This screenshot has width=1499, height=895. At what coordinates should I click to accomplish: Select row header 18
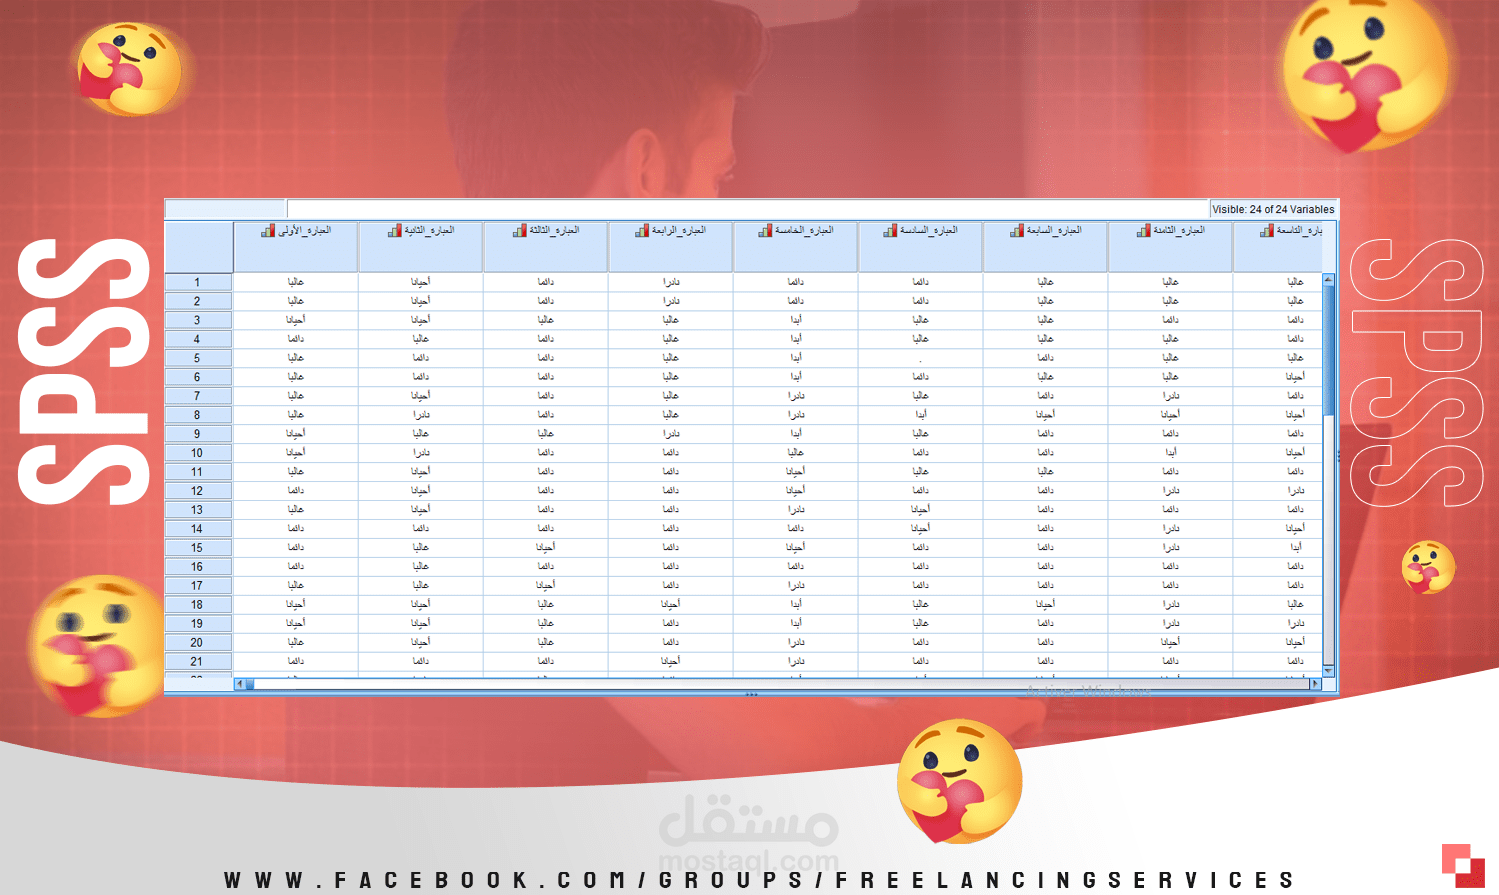click(x=198, y=605)
